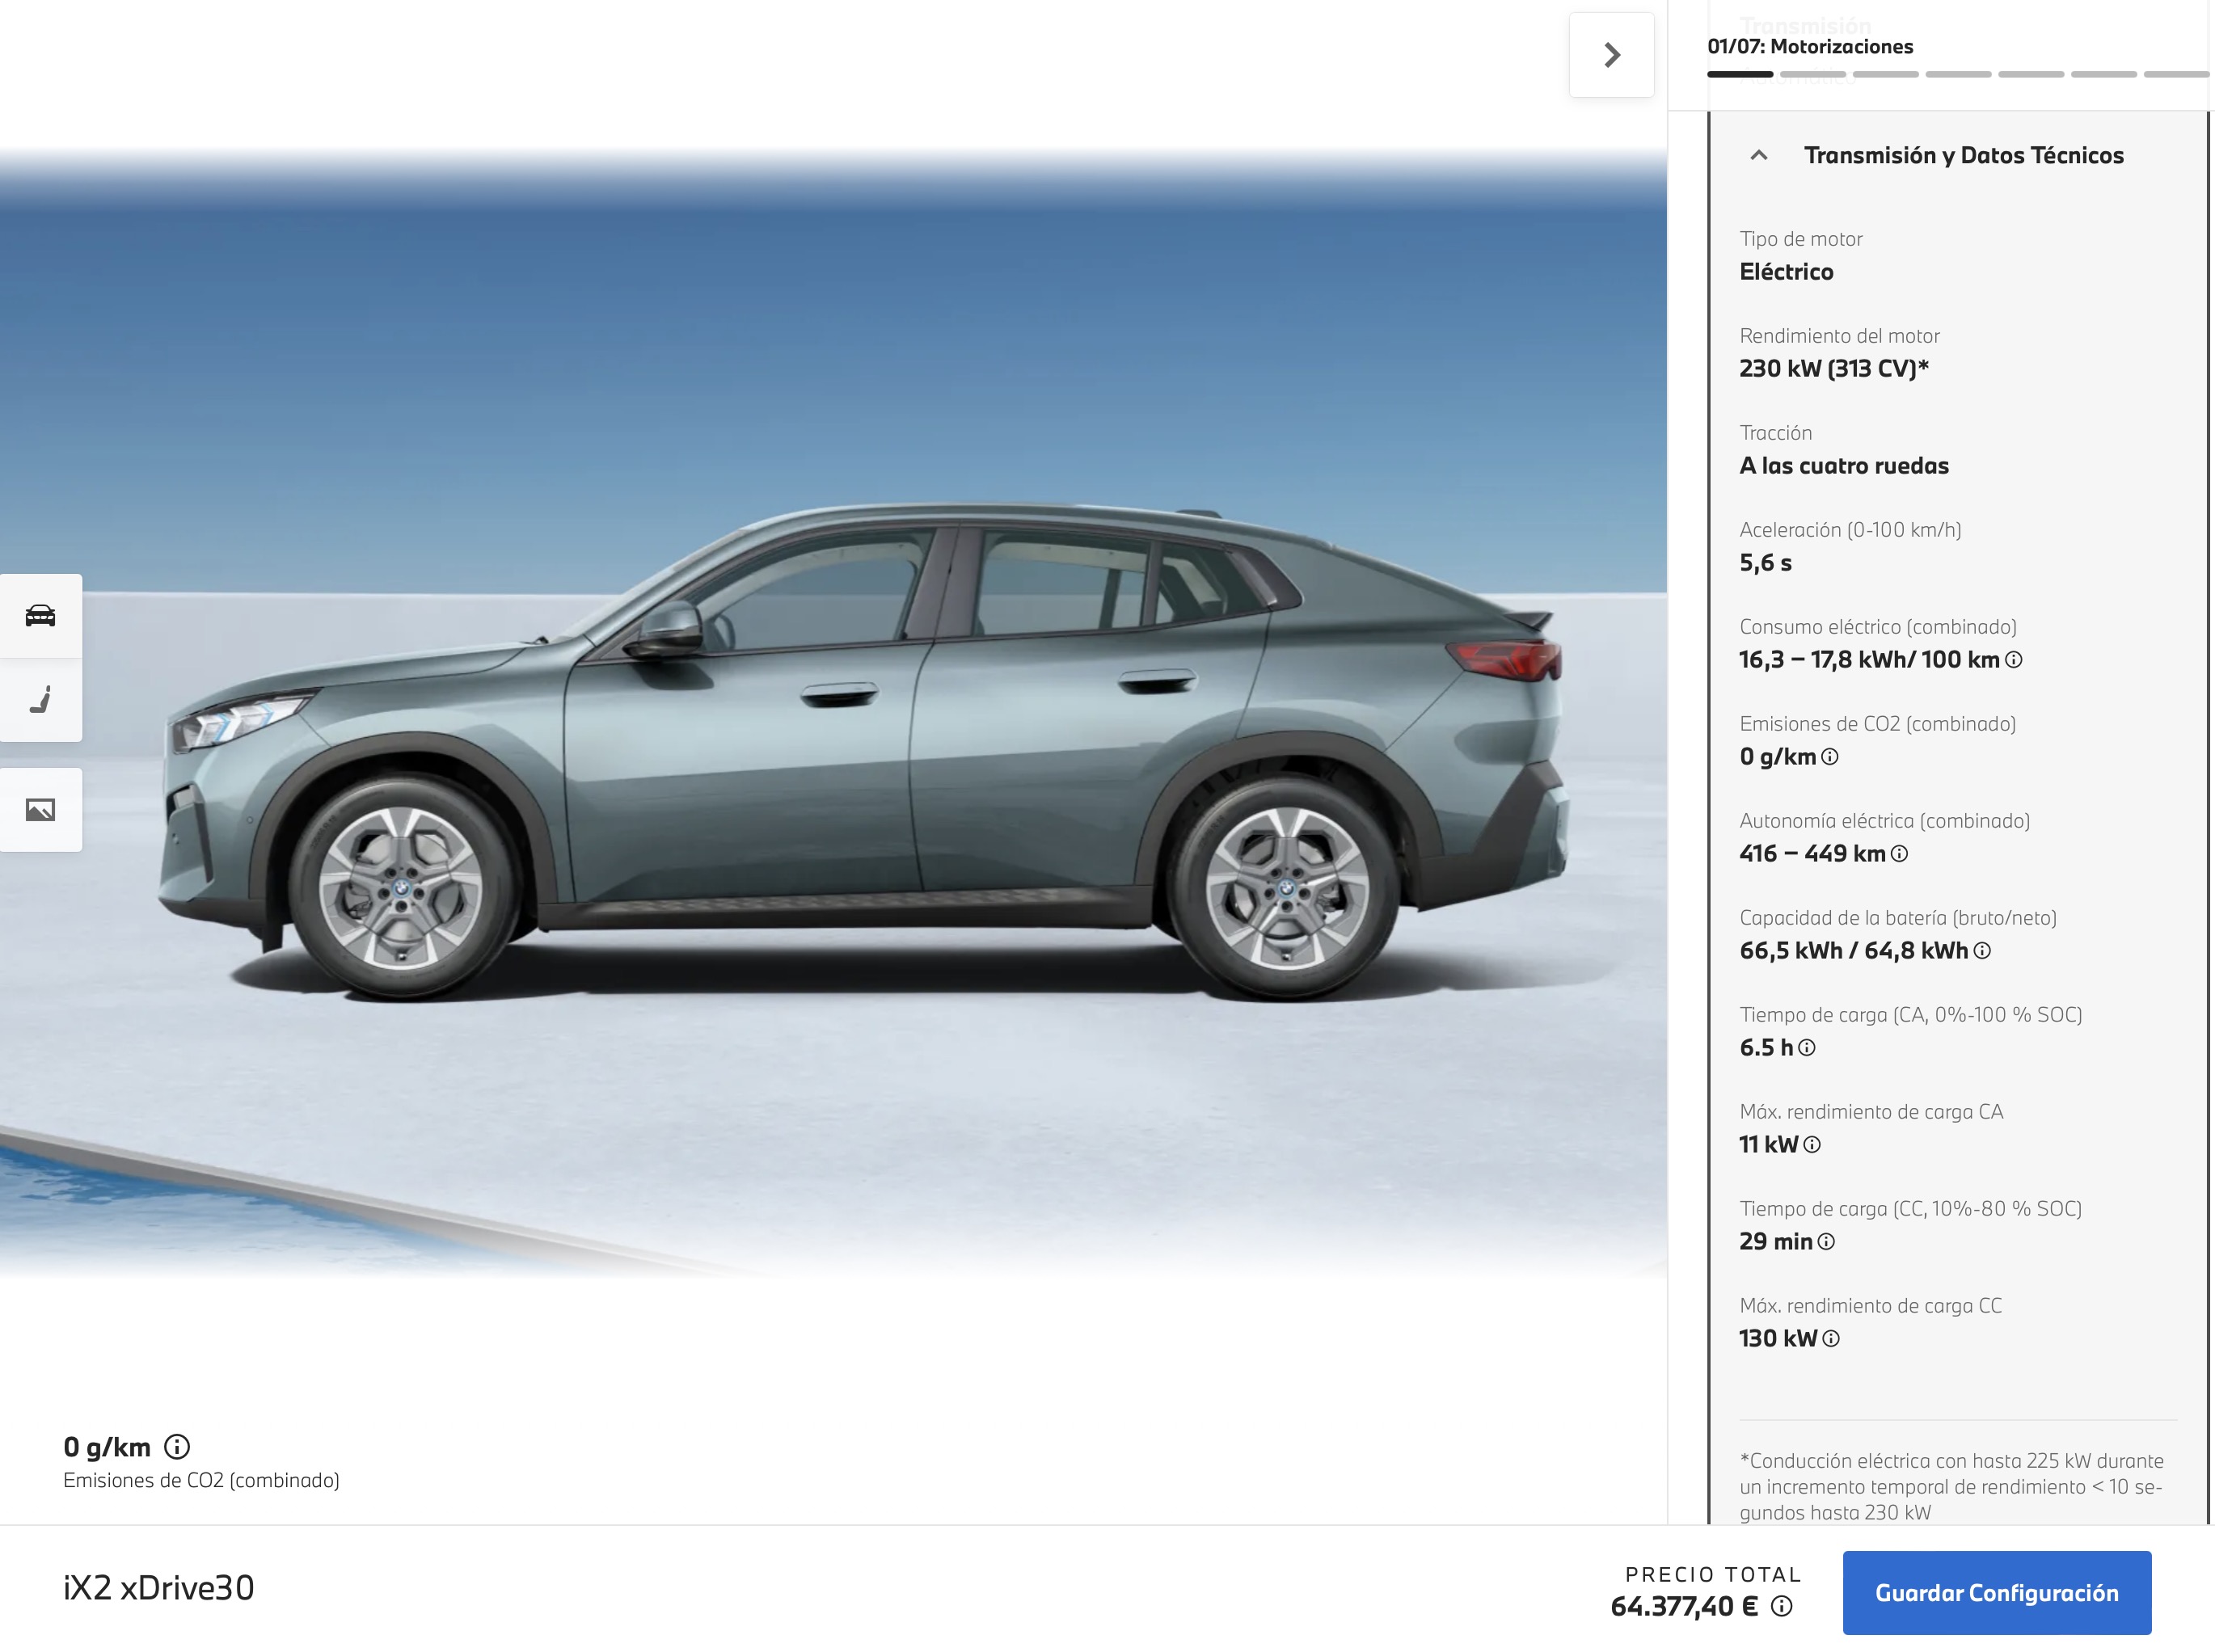Open info for 11 kW AC charging
Screen dimensions: 2215x1652
coord(1812,1145)
